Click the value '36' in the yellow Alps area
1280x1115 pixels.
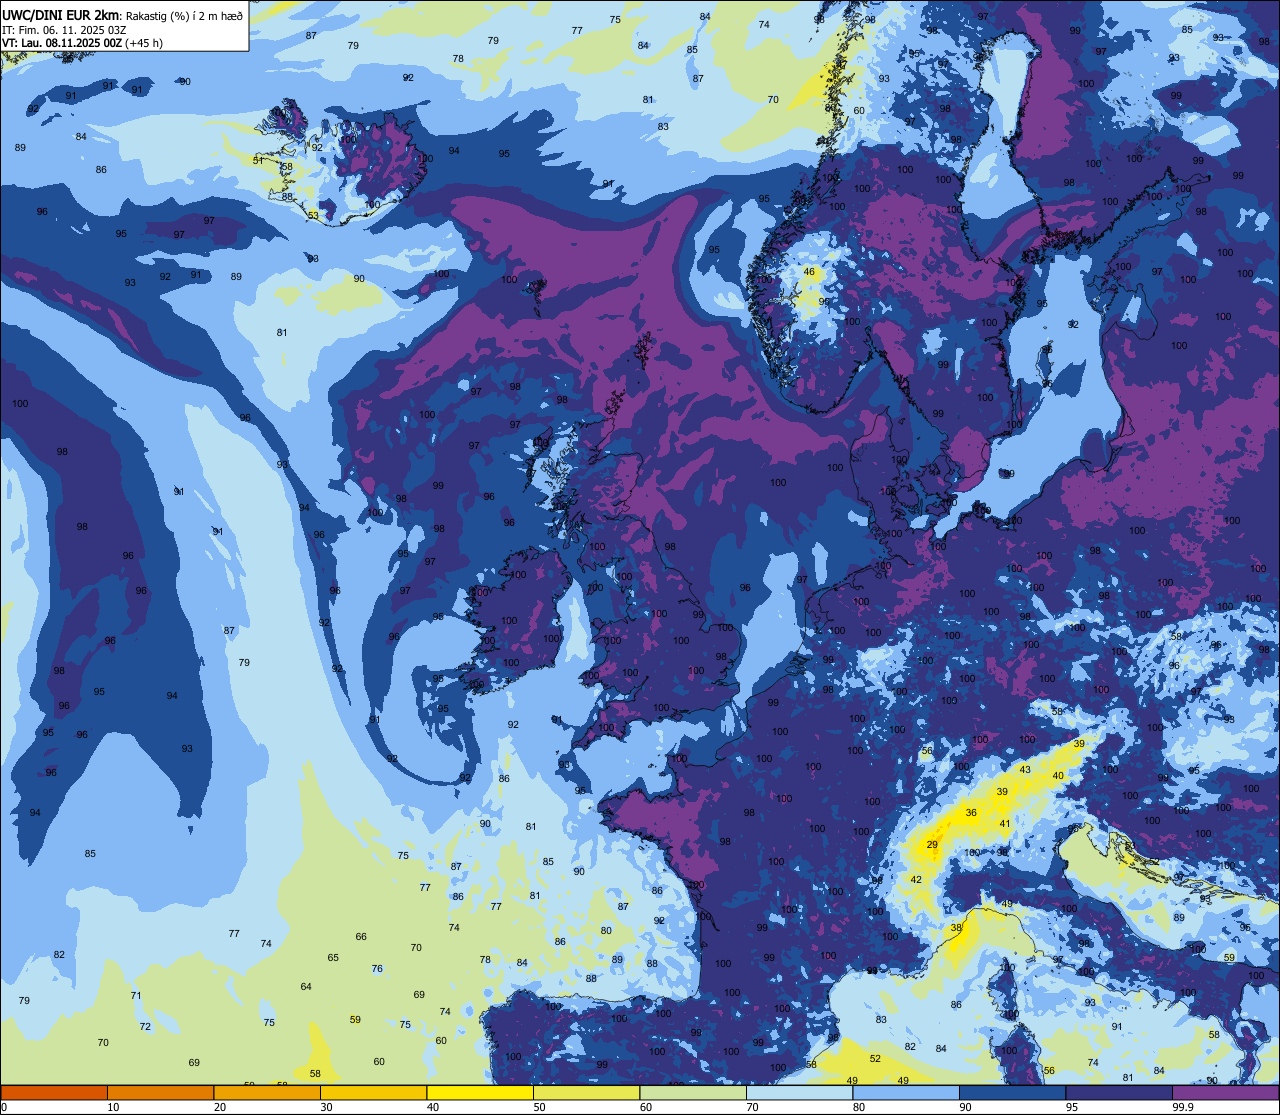tap(971, 813)
